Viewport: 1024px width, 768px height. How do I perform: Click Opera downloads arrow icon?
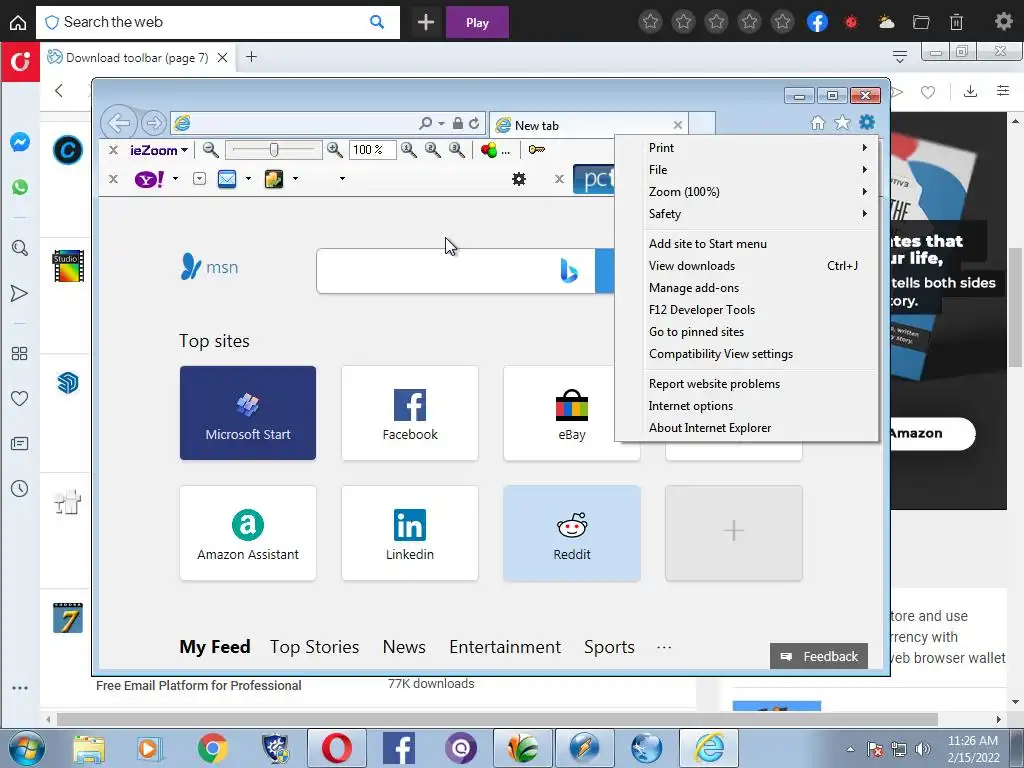point(970,91)
